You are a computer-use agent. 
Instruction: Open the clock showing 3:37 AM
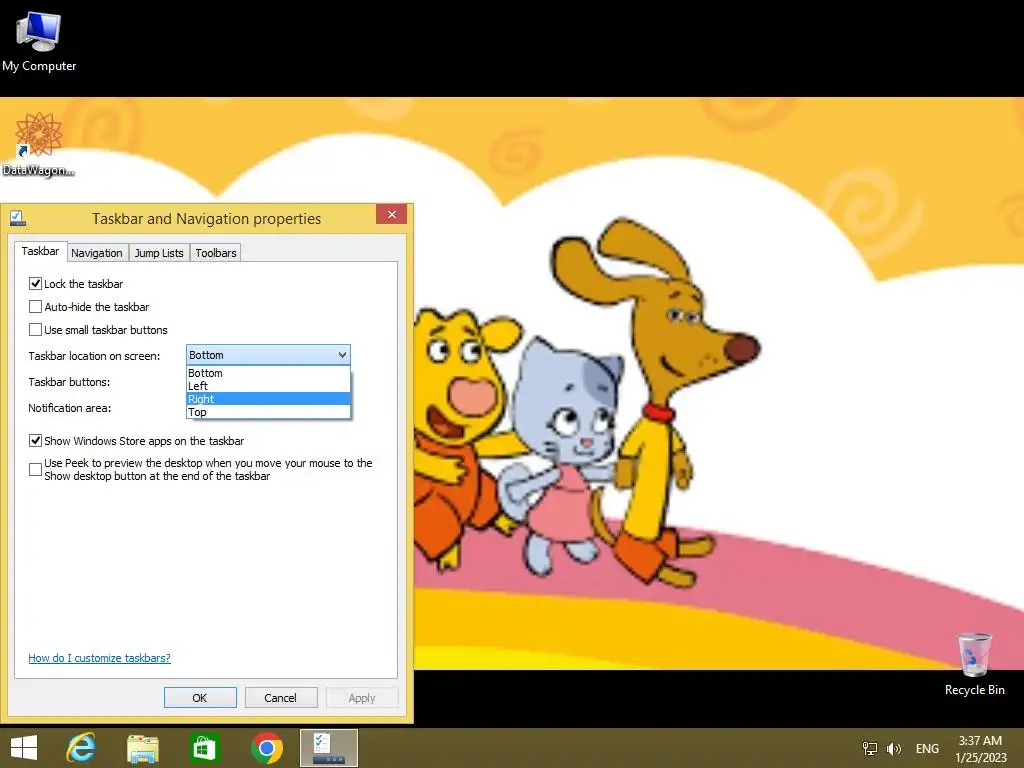(981, 748)
